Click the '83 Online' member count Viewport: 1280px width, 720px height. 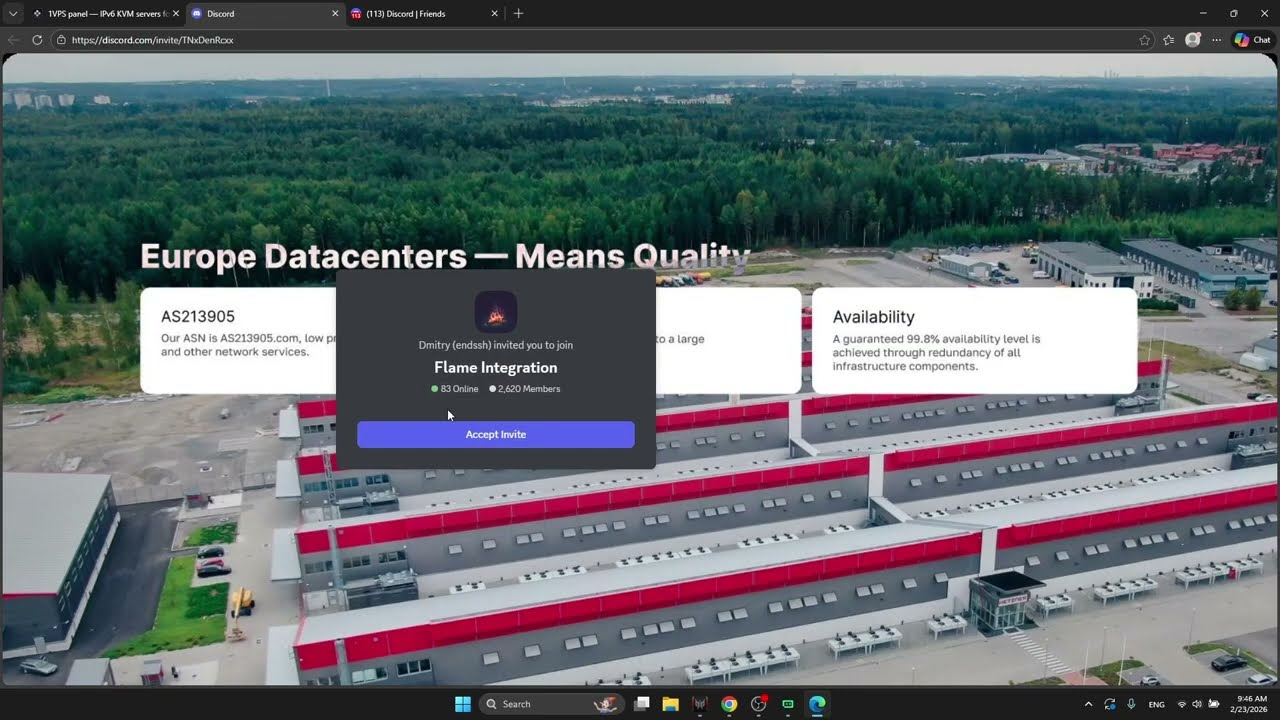click(455, 388)
